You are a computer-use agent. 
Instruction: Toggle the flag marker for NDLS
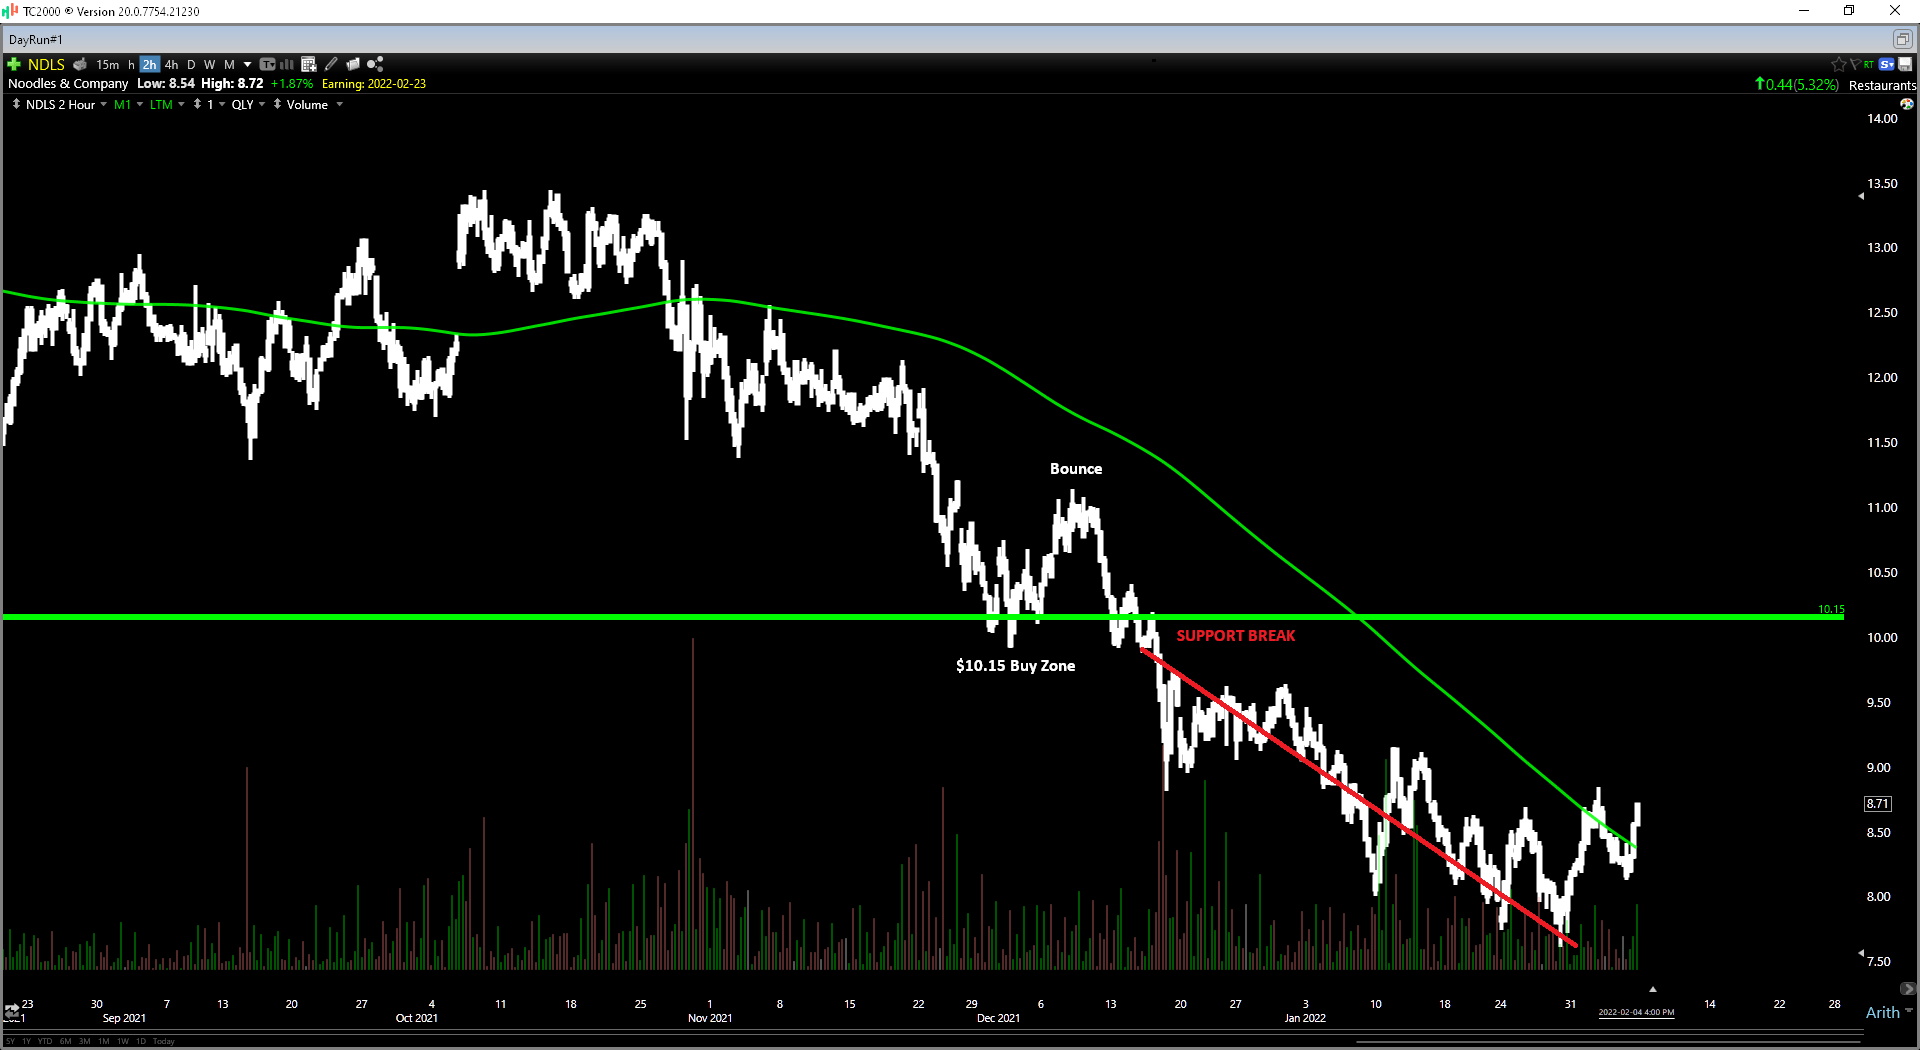[1855, 64]
